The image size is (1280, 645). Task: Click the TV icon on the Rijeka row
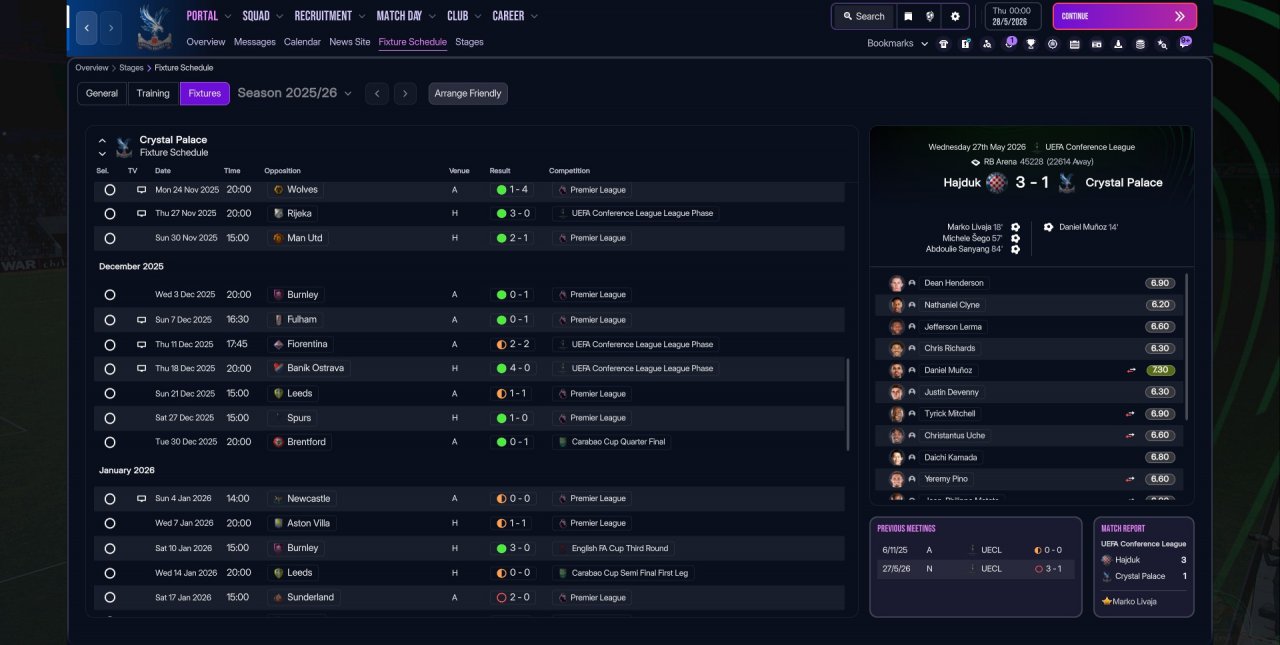point(141,213)
